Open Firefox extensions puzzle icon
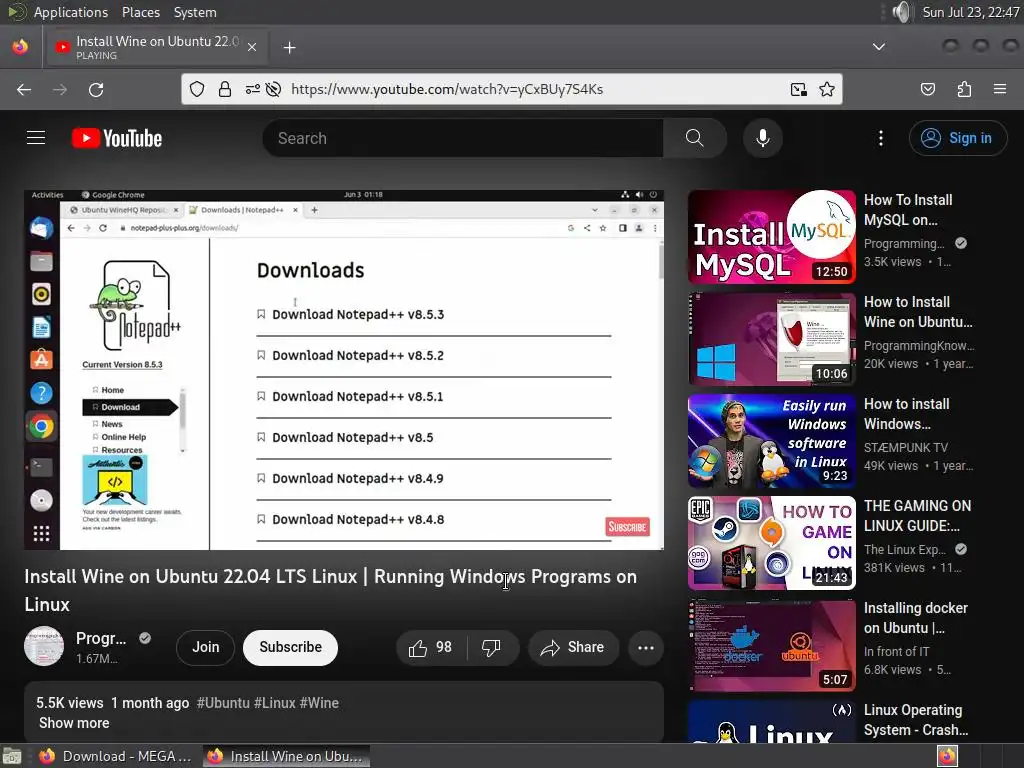Image resolution: width=1024 pixels, height=768 pixels. click(964, 89)
